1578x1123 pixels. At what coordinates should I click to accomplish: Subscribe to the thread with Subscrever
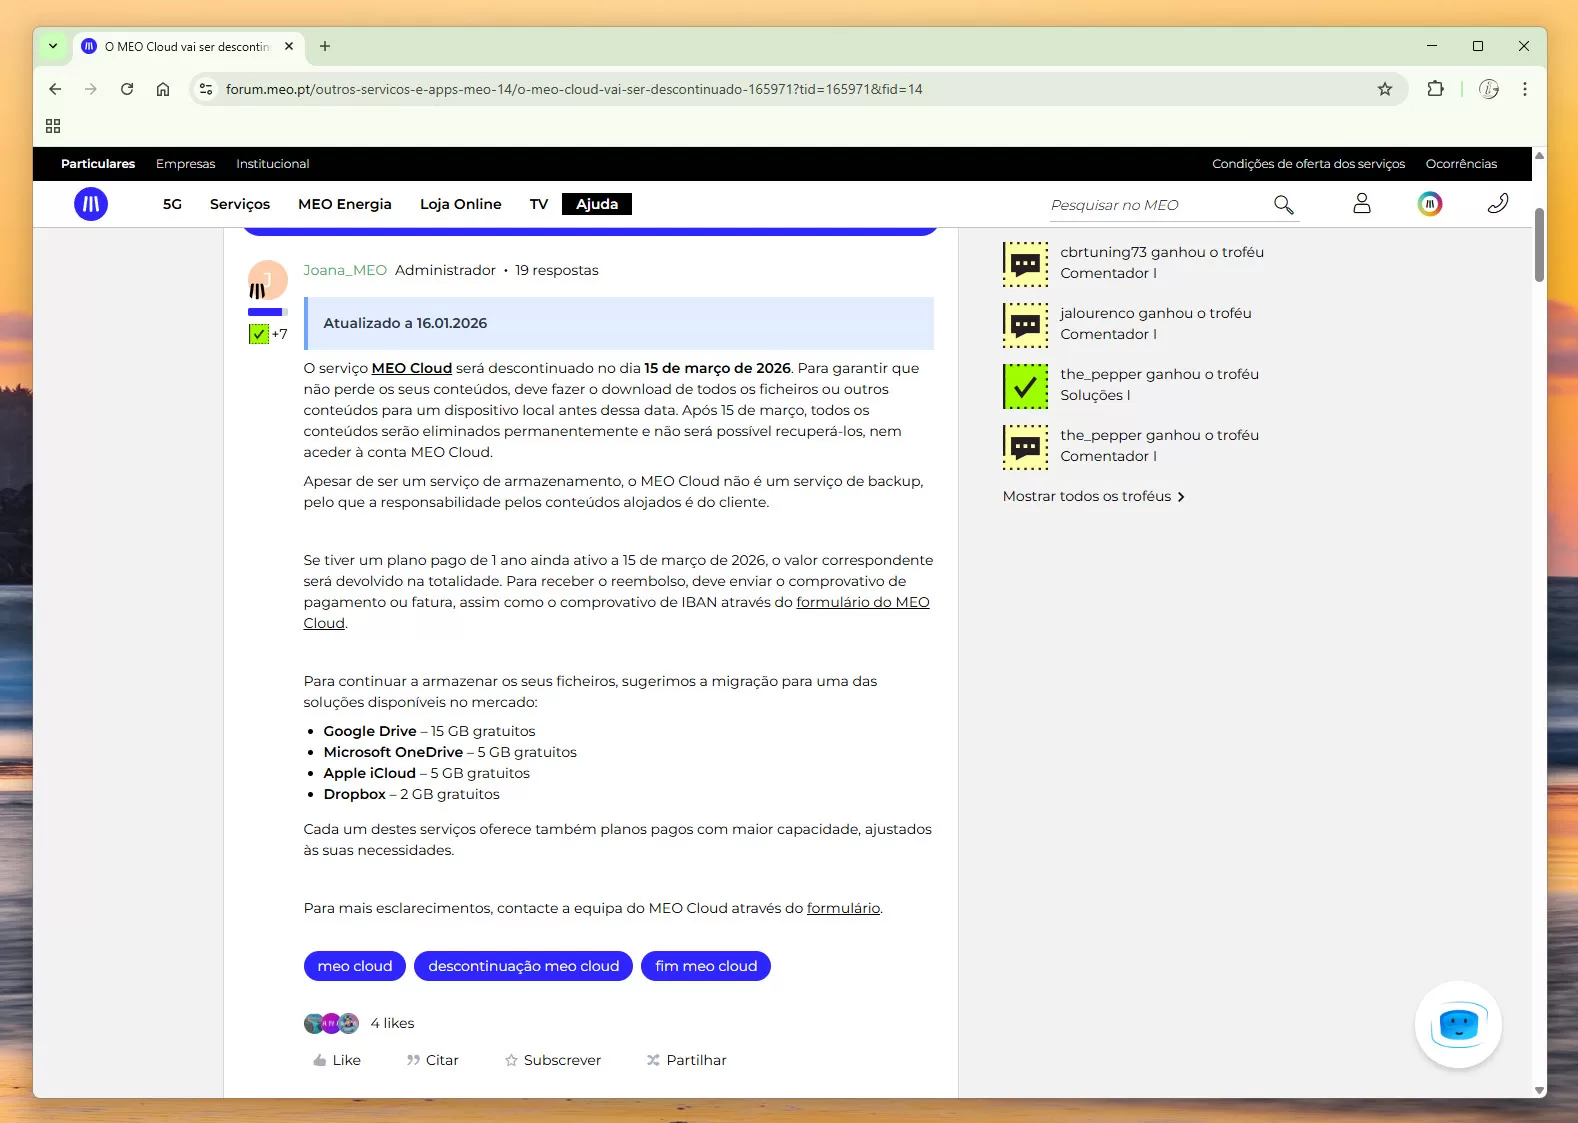[x=553, y=1060]
